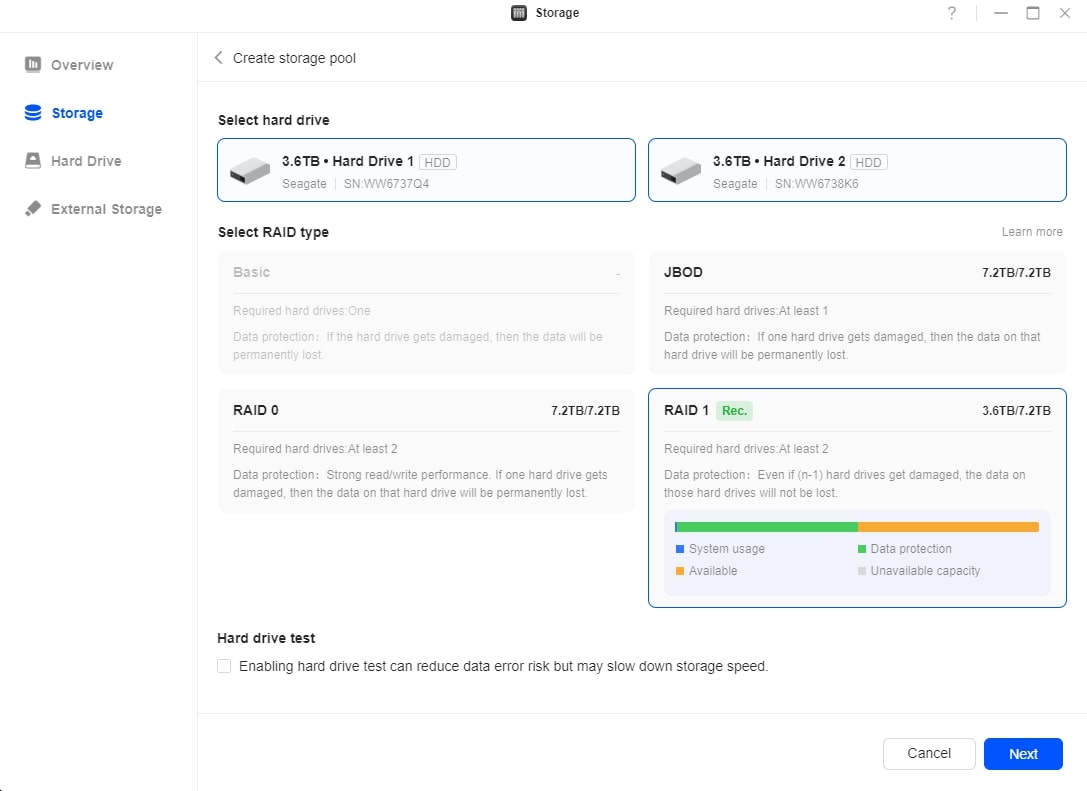The height and width of the screenshot is (791, 1087).
Task: Click the Hard Drive sidebar icon
Action: (33, 161)
